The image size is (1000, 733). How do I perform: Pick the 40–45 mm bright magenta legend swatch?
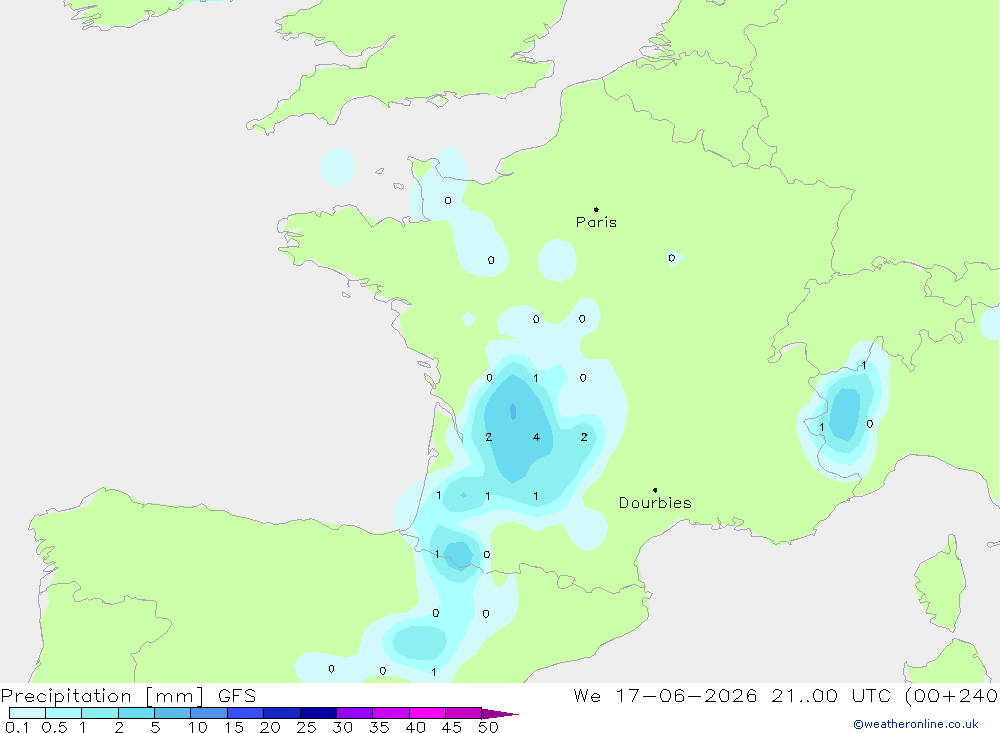pyautogui.click(x=427, y=713)
